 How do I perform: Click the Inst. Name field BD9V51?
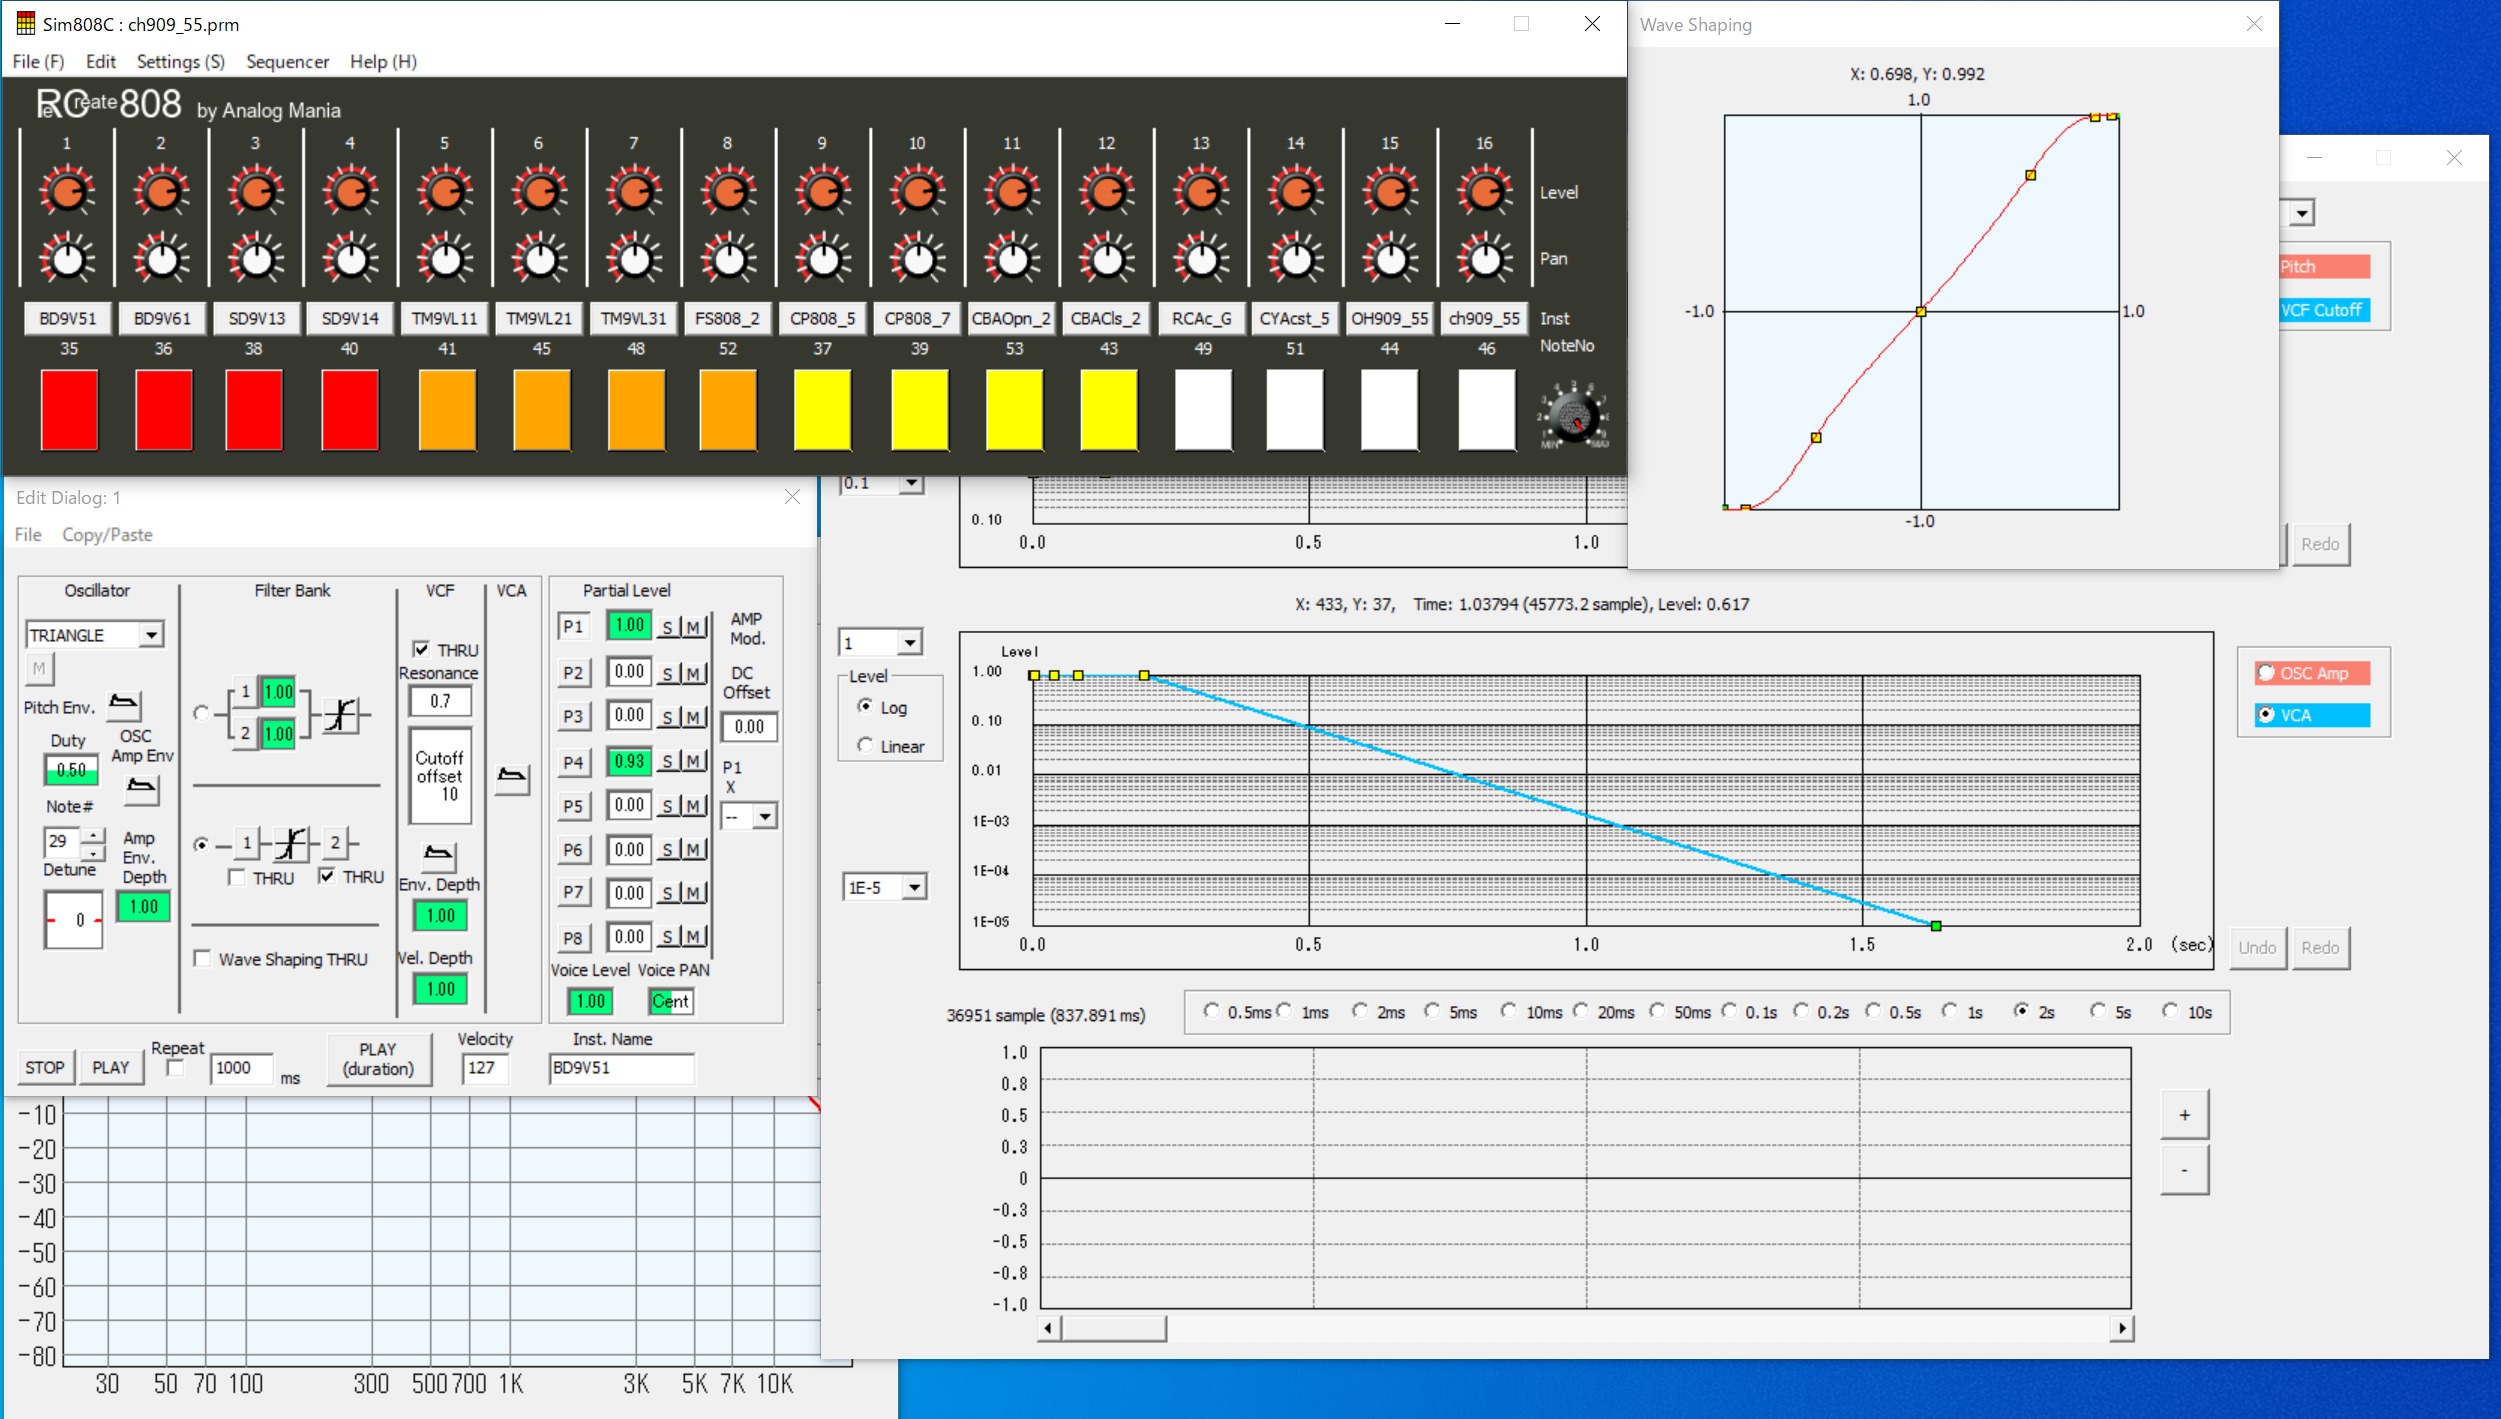[621, 1068]
